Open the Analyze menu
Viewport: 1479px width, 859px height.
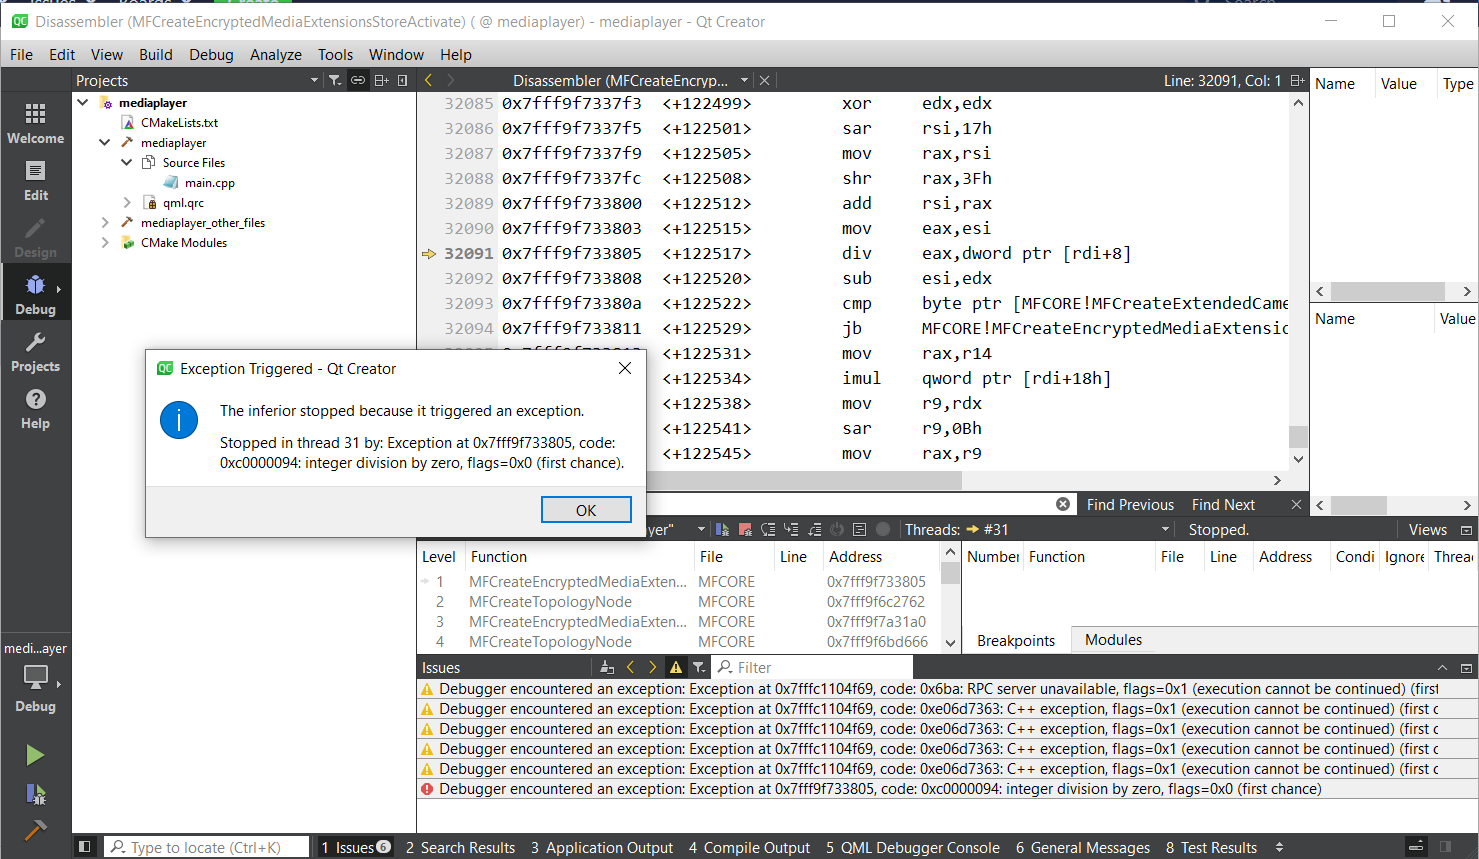[276, 54]
